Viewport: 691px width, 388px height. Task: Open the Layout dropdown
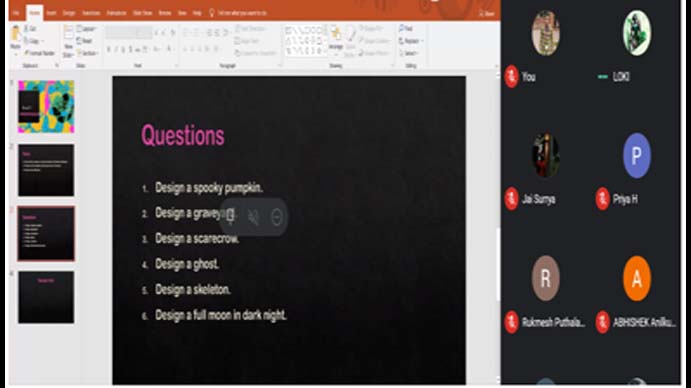point(86,29)
